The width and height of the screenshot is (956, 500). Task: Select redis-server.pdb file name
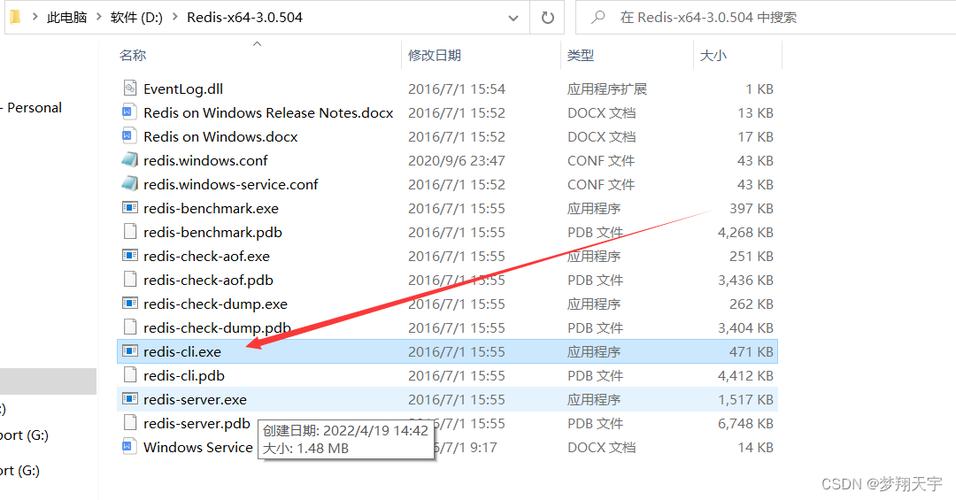click(x=197, y=423)
